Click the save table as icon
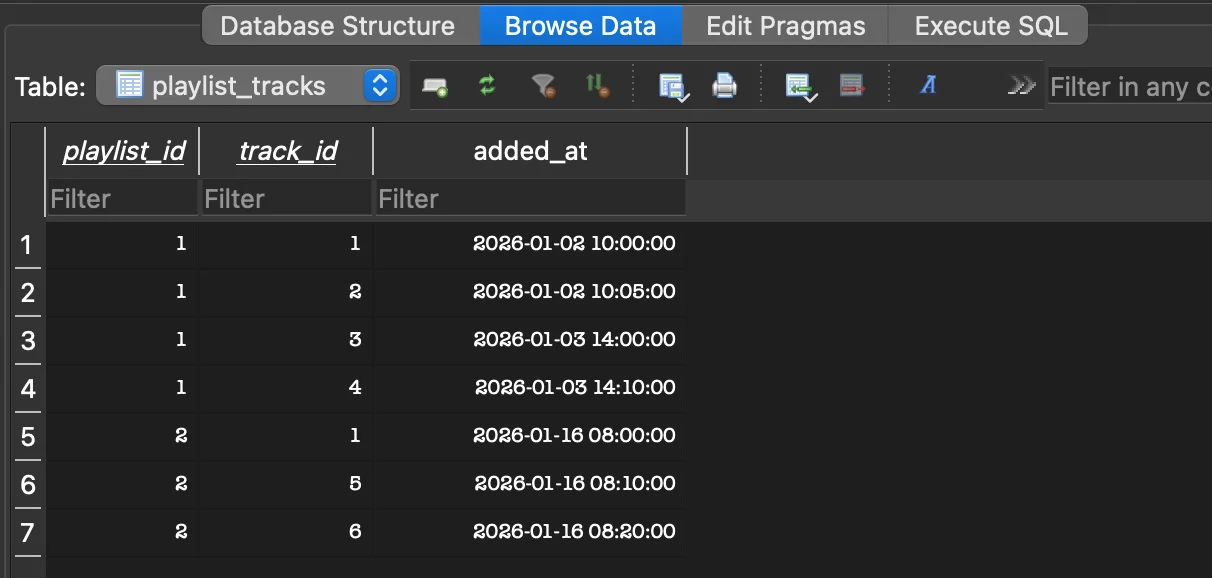Image resolution: width=1212 pixels, height=578 pixels. [x=674, y=86]
